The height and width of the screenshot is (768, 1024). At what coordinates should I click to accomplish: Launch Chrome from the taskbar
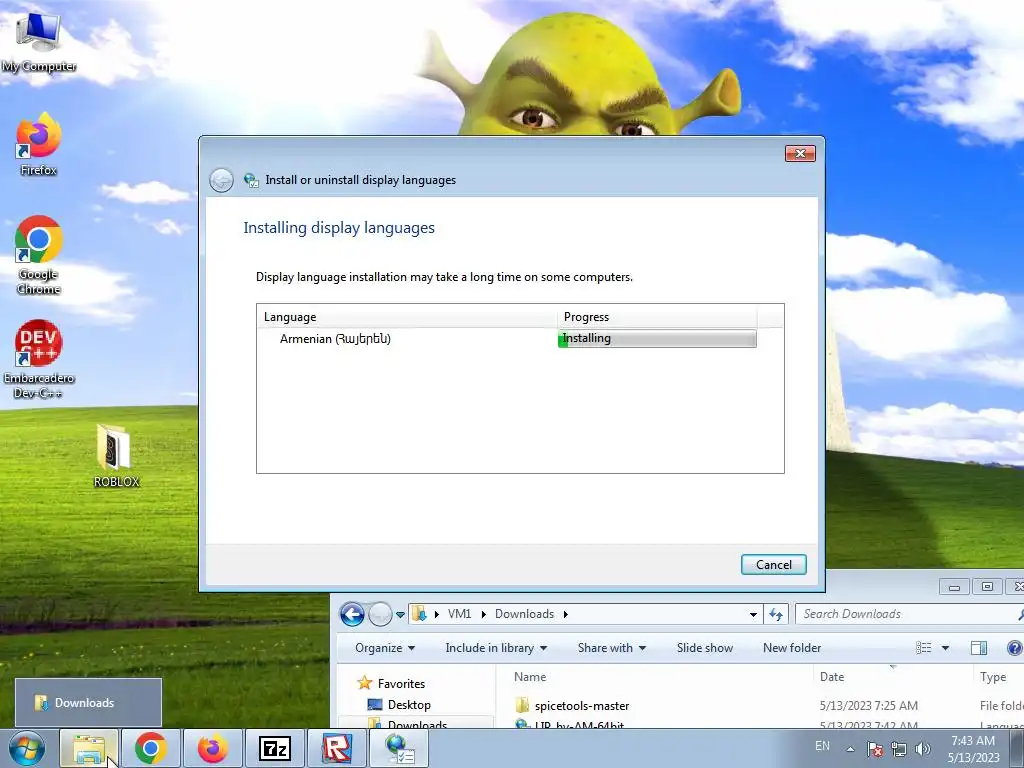151,748
